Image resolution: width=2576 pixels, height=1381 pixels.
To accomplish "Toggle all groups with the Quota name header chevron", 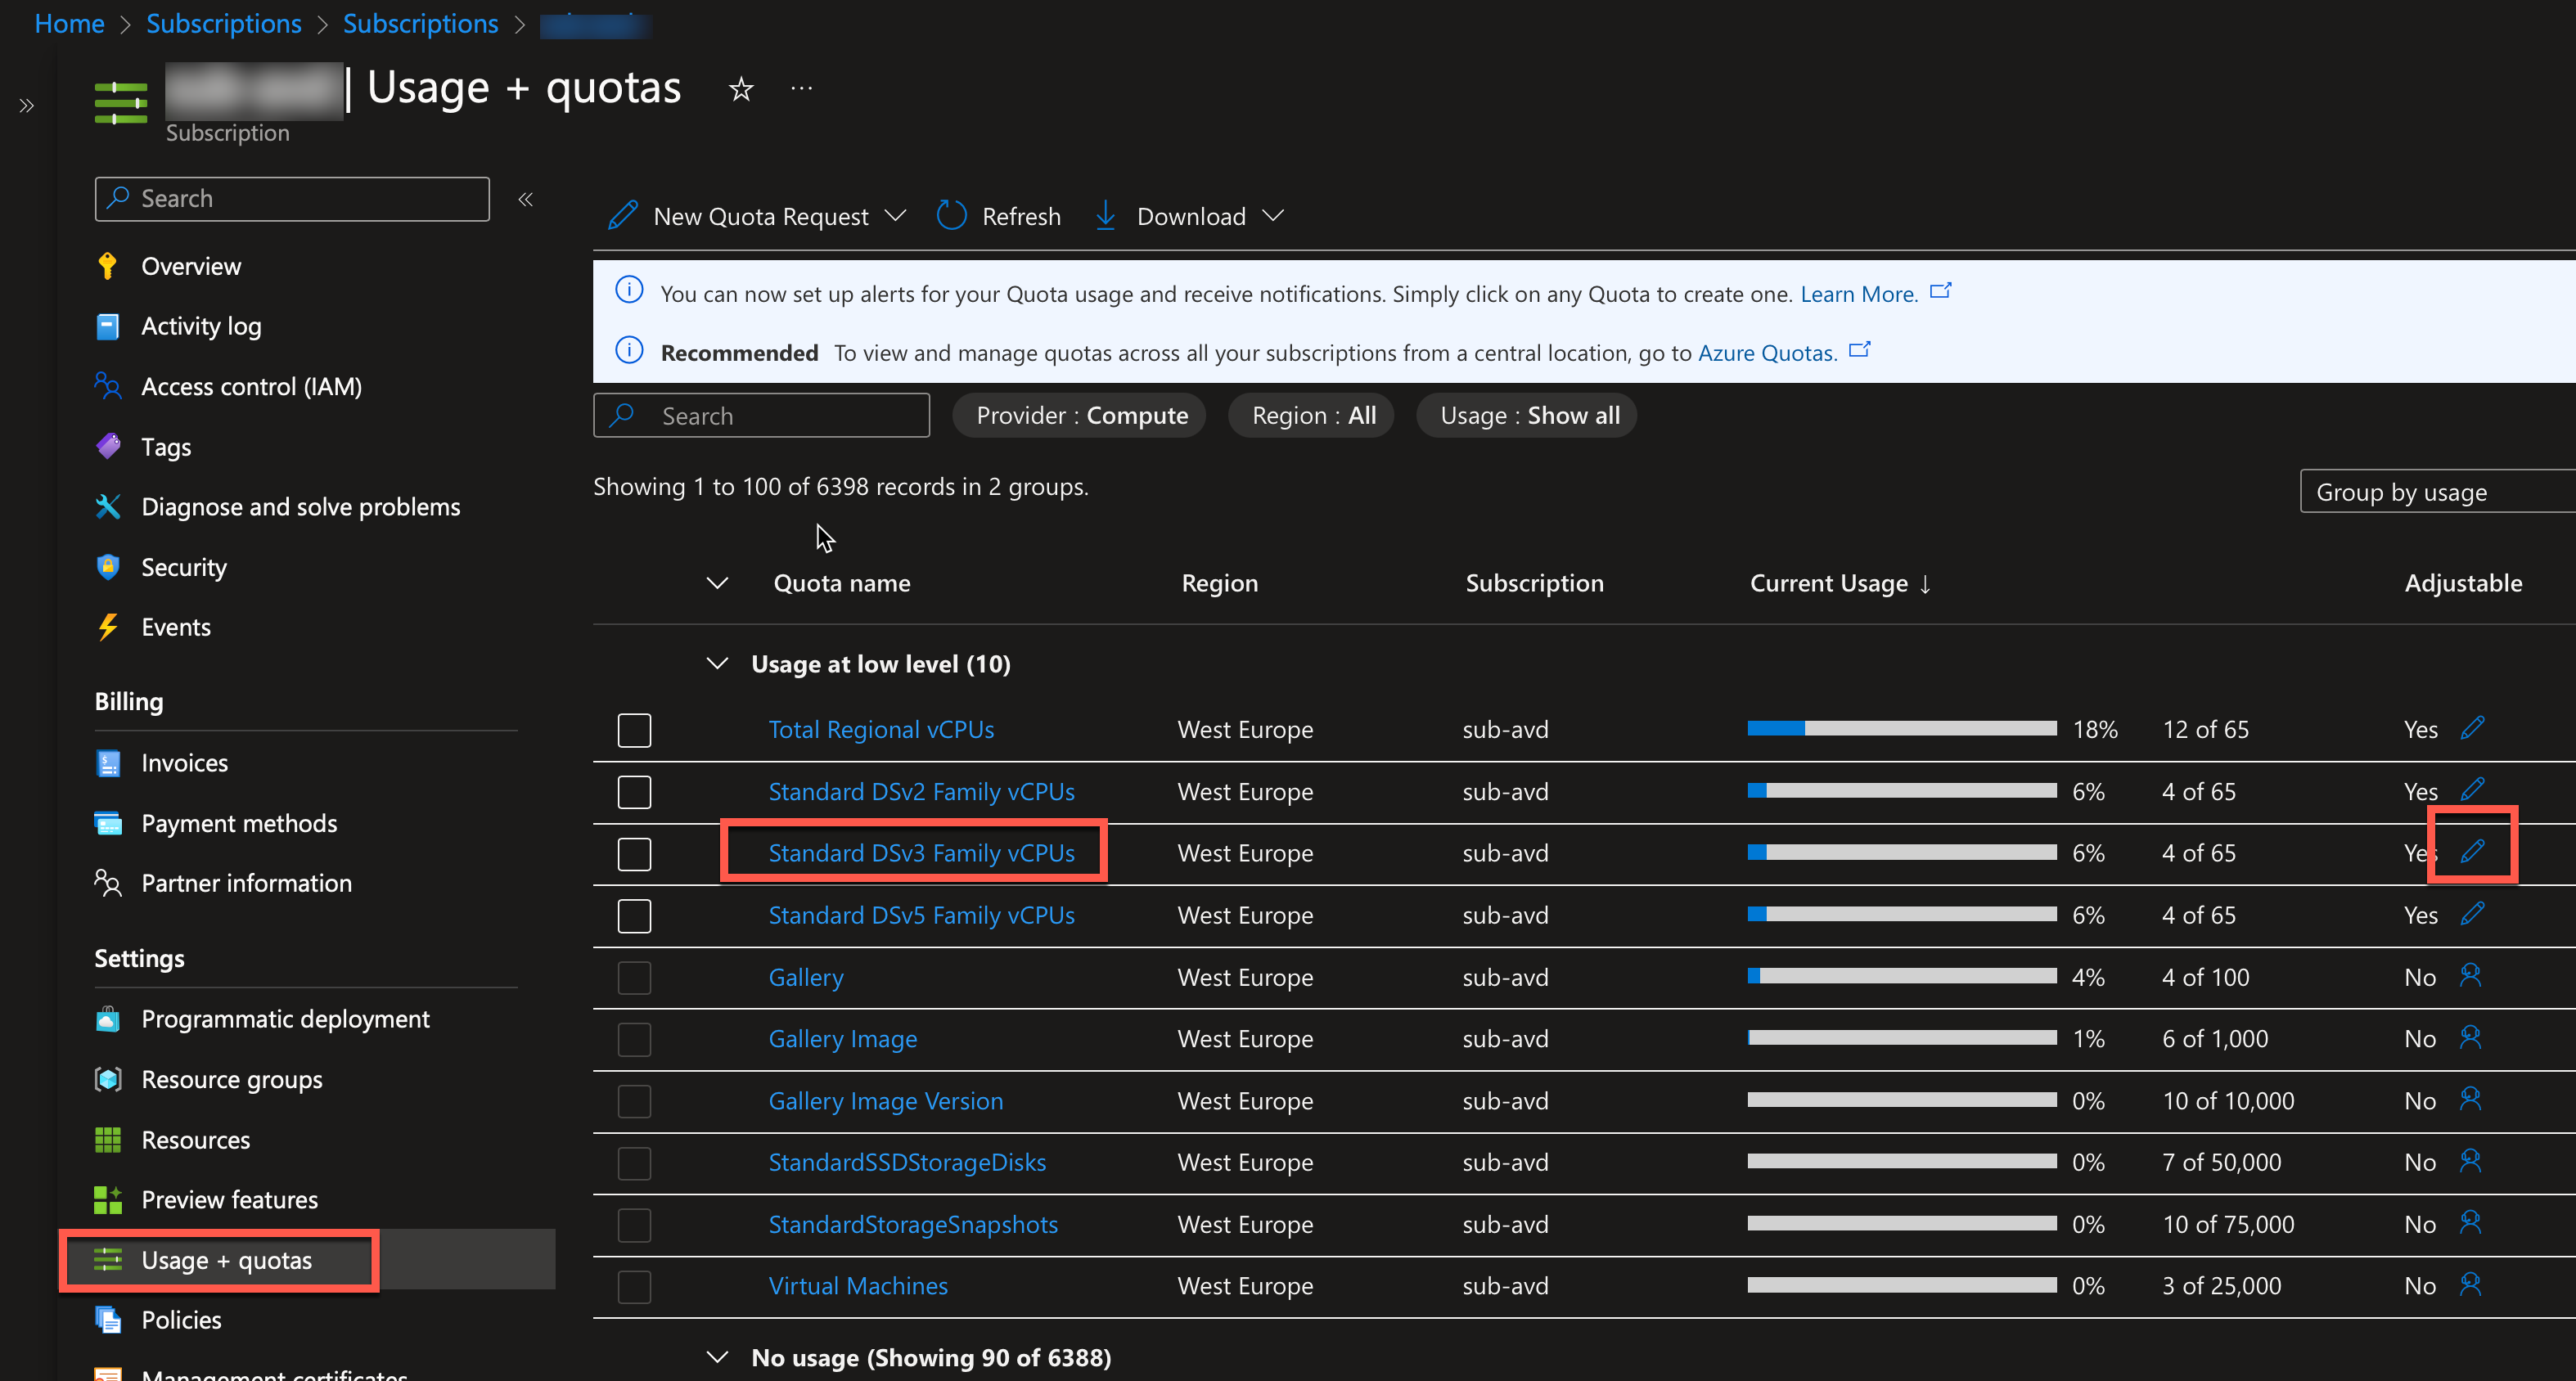I will coord(716,583).
